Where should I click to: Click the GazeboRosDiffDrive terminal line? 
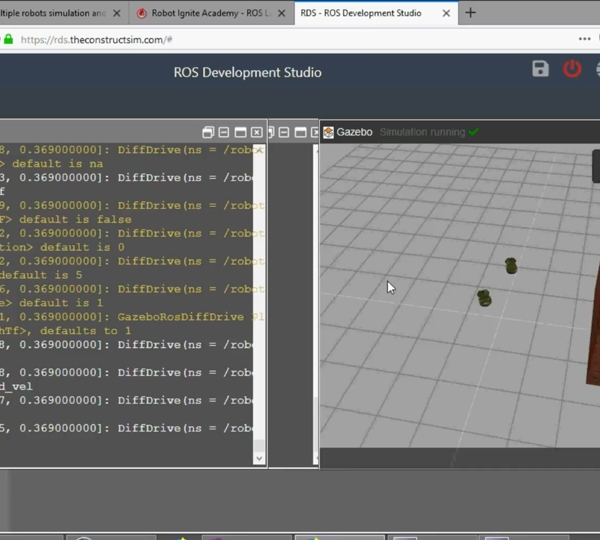[132, 317]
